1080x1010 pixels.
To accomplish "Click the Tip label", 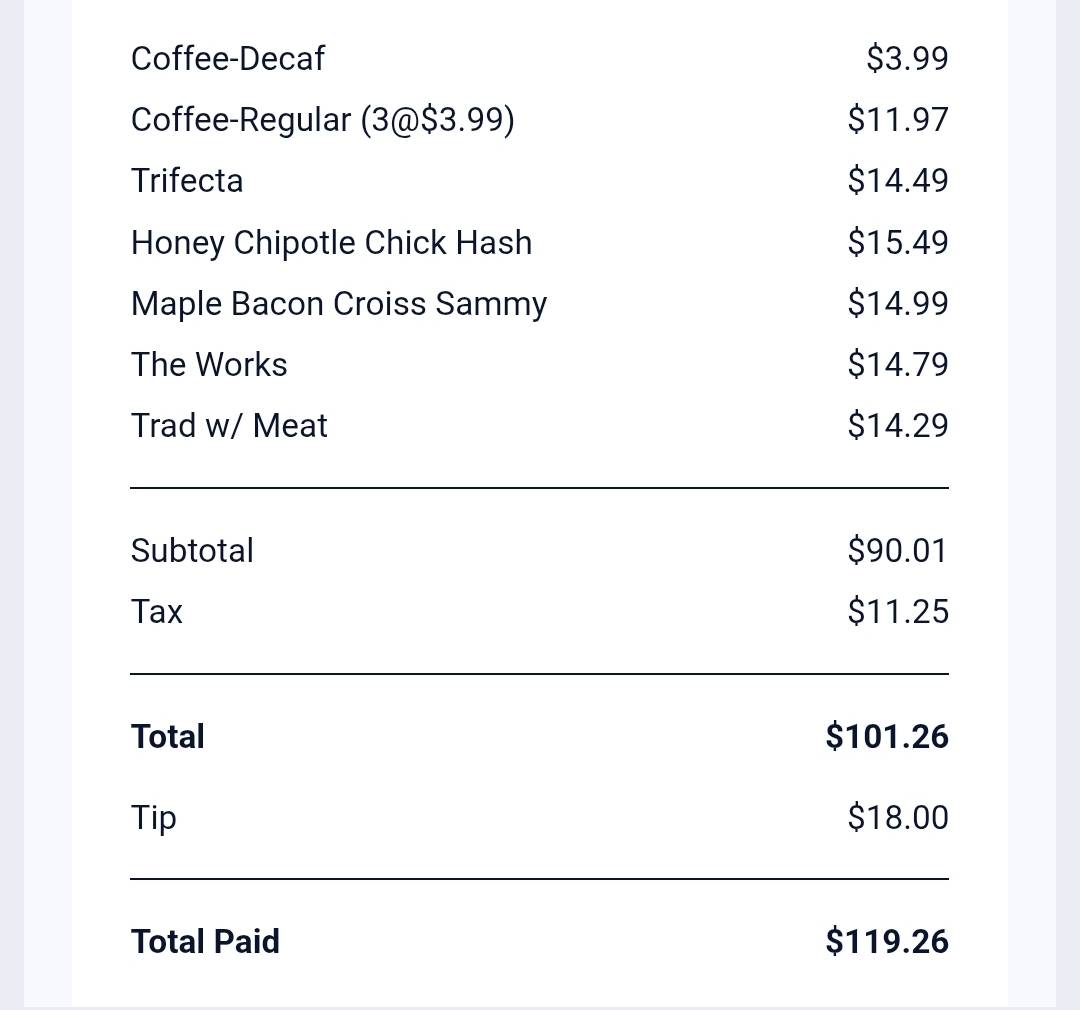I will coord(154,818).
